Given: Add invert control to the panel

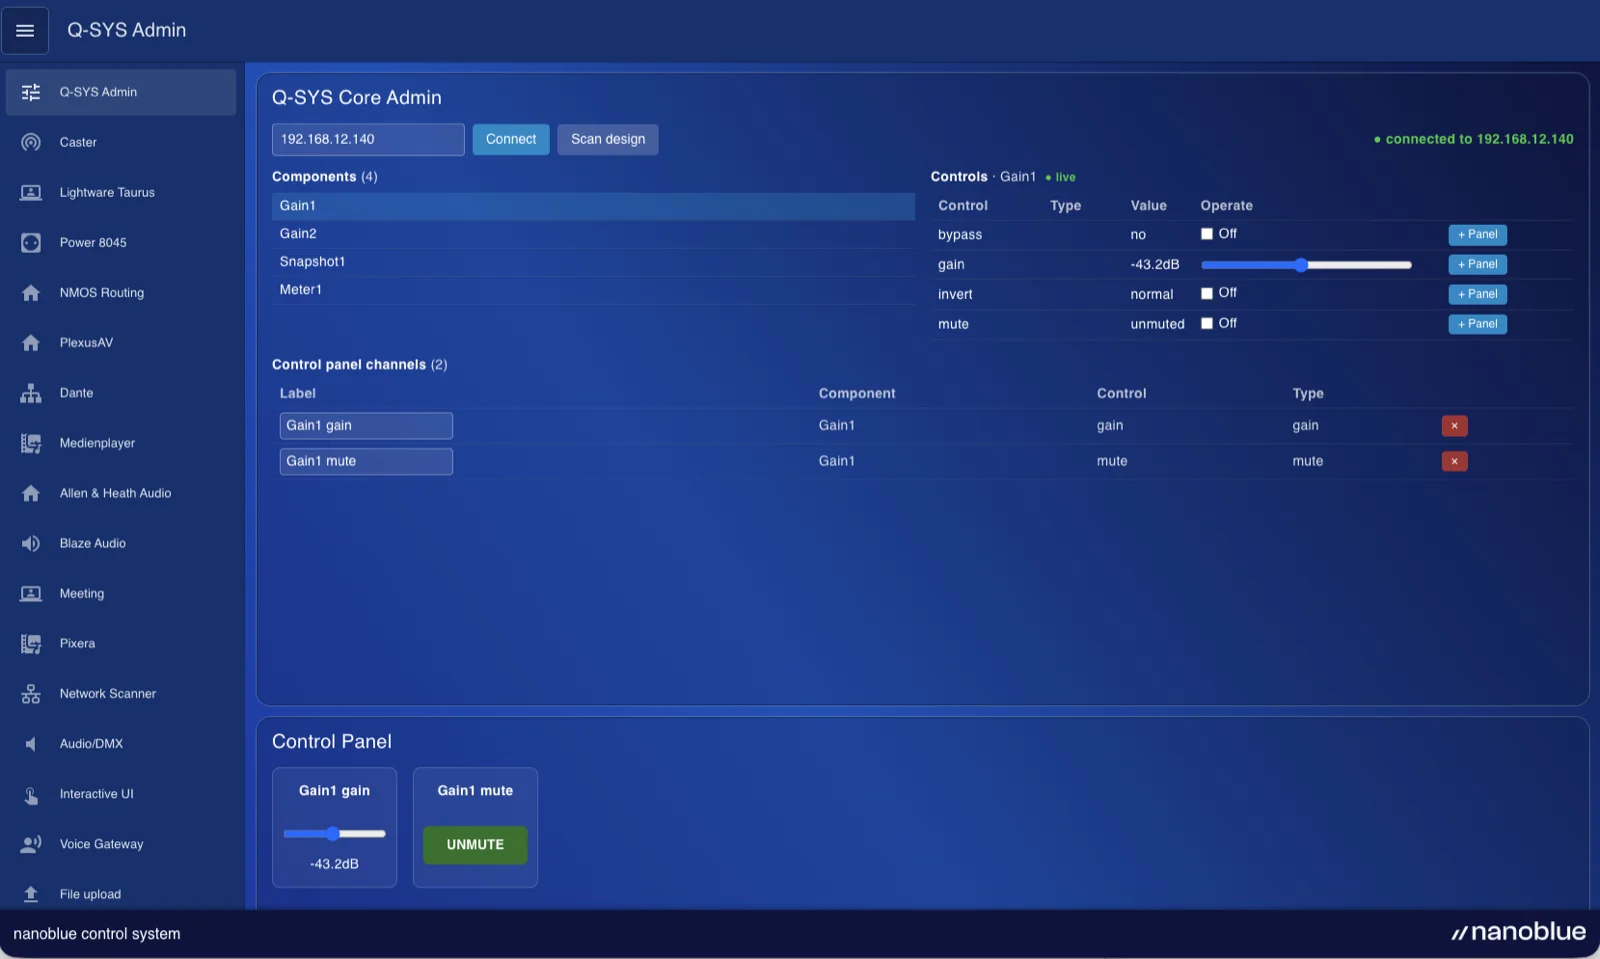Looking at the screenshot, I should [1477, 294].
